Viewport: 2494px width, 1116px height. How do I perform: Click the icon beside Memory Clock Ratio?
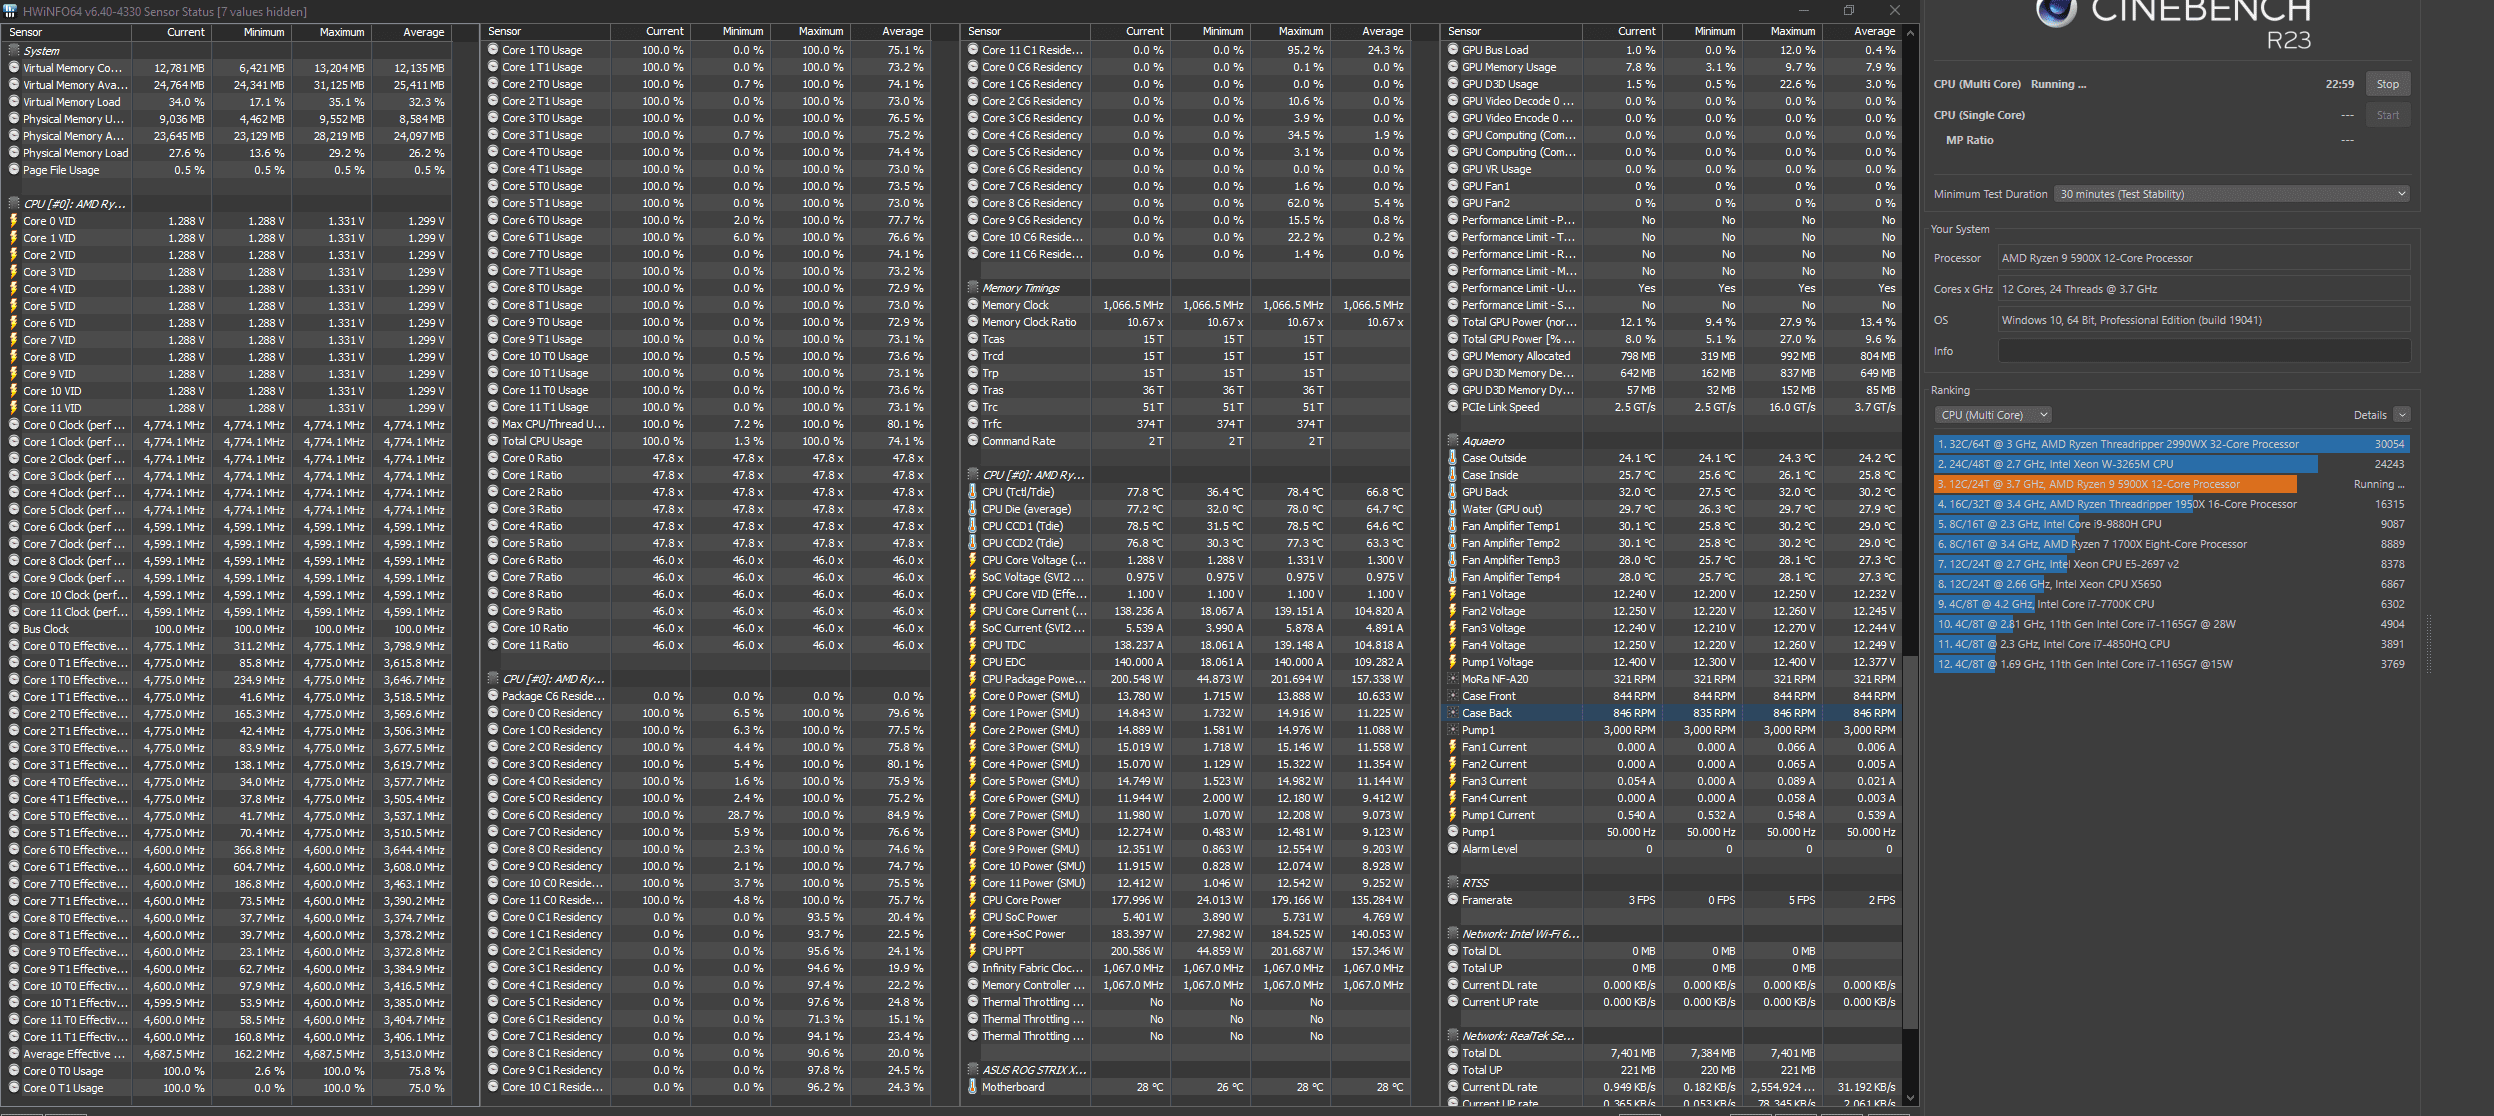[973, 322]
